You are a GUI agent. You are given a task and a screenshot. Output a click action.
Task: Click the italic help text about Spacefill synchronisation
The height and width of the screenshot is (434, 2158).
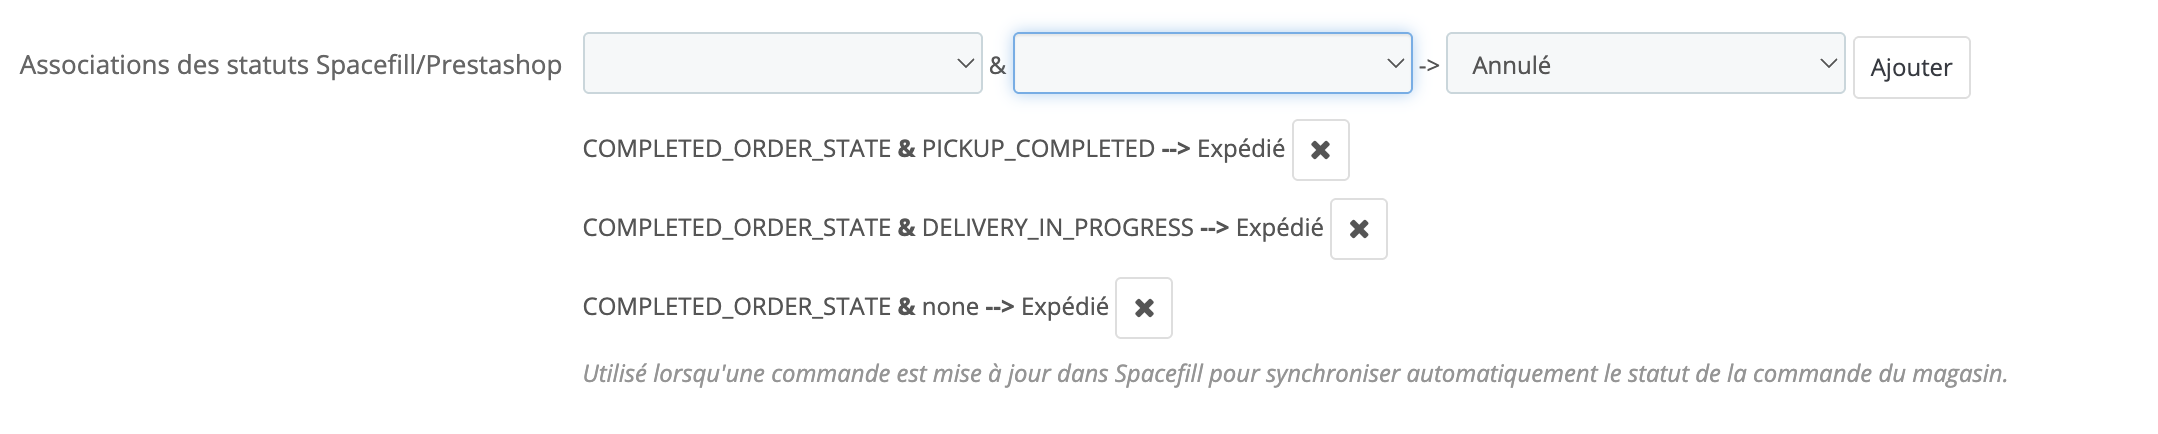pos(1294,374)
